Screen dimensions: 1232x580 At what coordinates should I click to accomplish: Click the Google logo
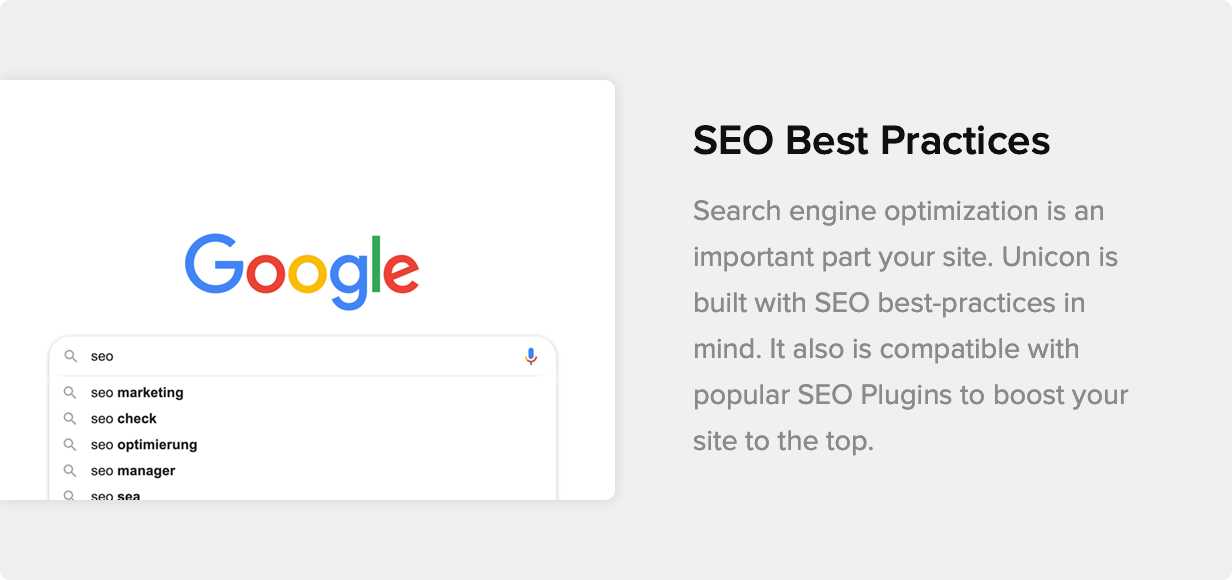(x=302, y=270)
